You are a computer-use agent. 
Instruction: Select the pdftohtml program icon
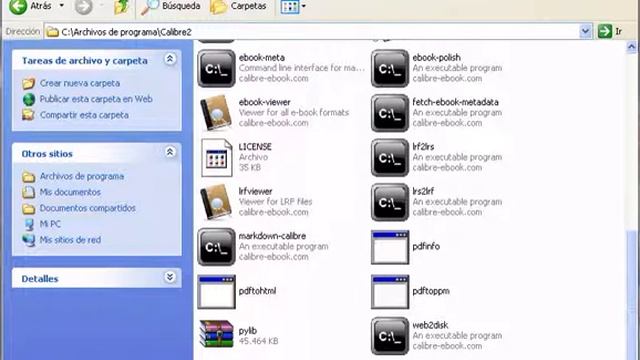coord(216,291)
